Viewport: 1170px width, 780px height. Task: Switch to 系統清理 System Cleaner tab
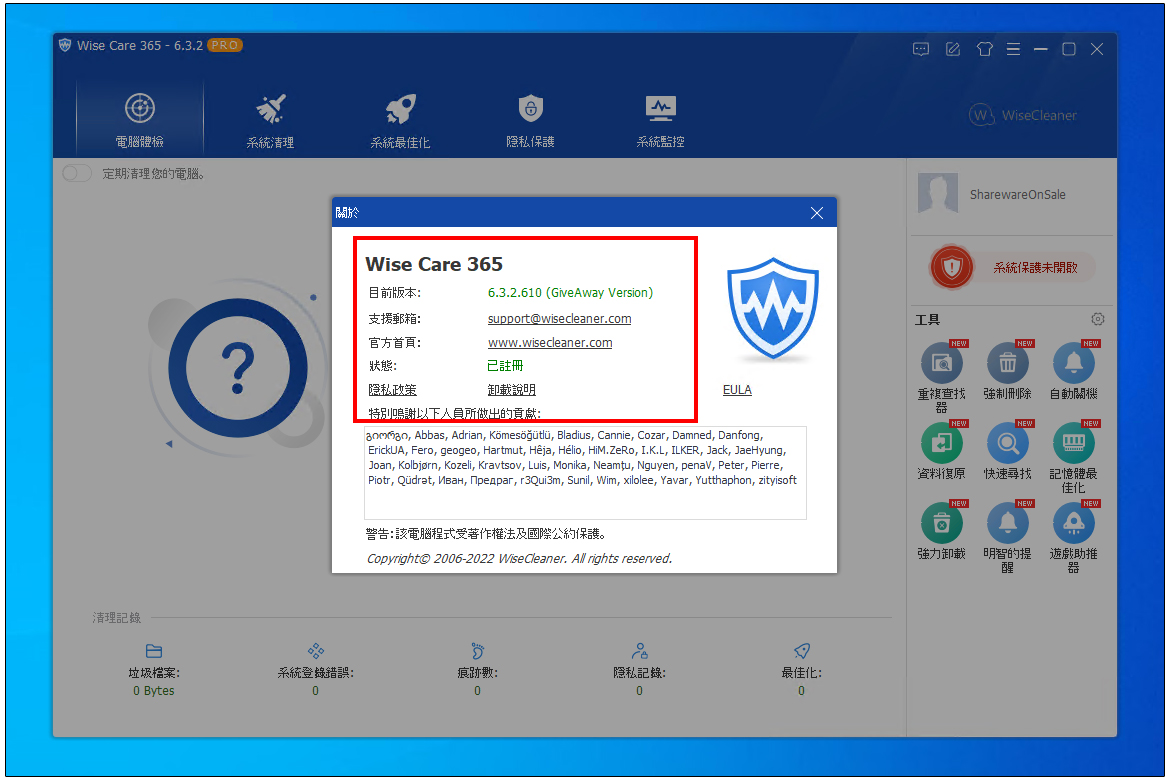(270, 119)
